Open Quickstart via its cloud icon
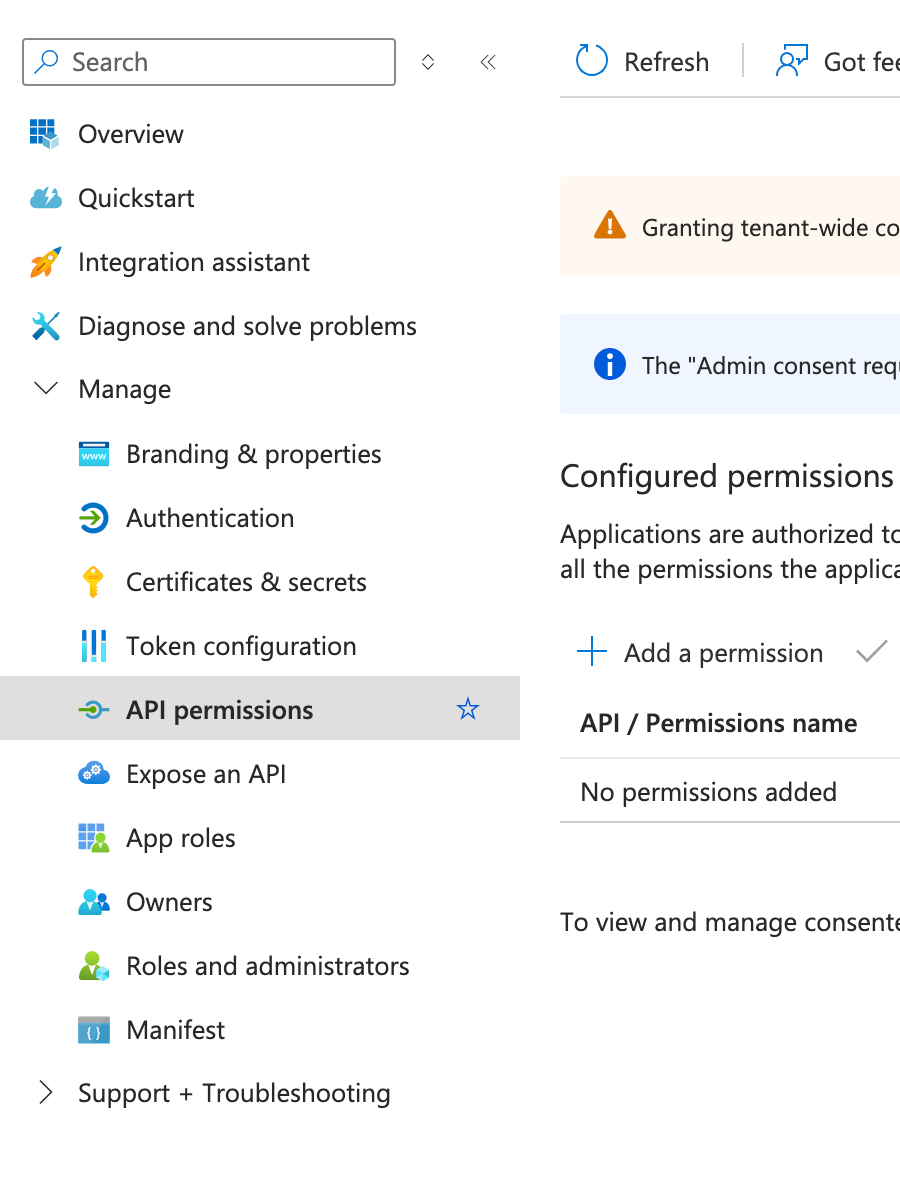The width and height of the screenshot is (900, 1204). [x=46, y=198]
